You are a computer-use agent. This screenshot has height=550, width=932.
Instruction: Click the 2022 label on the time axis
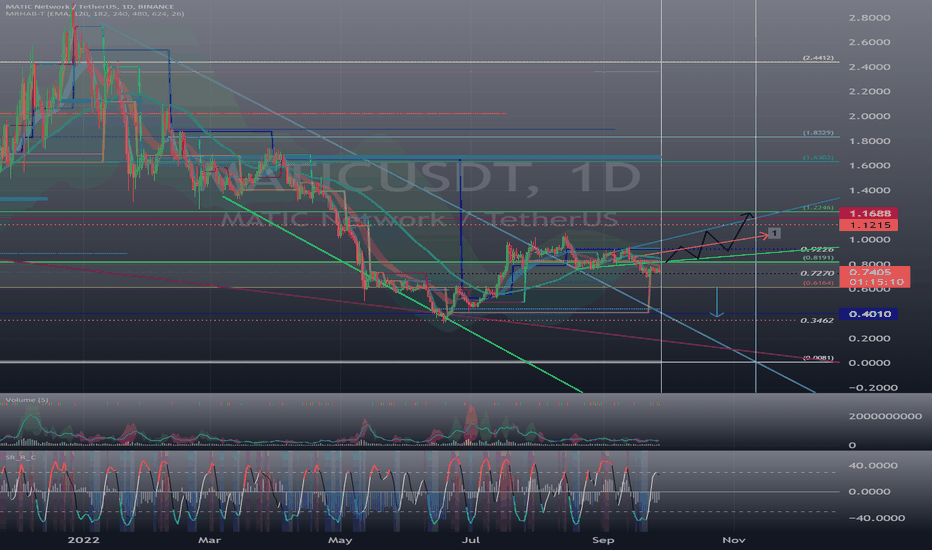point(83,540)
